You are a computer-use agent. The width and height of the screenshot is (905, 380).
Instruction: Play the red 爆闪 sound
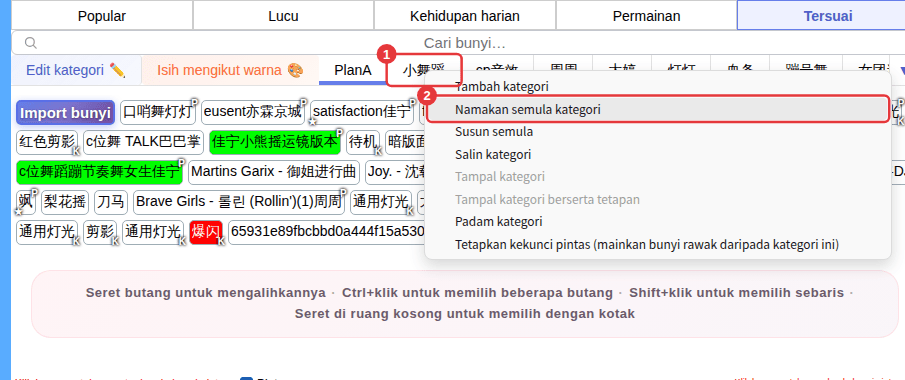tap(206, 232)
